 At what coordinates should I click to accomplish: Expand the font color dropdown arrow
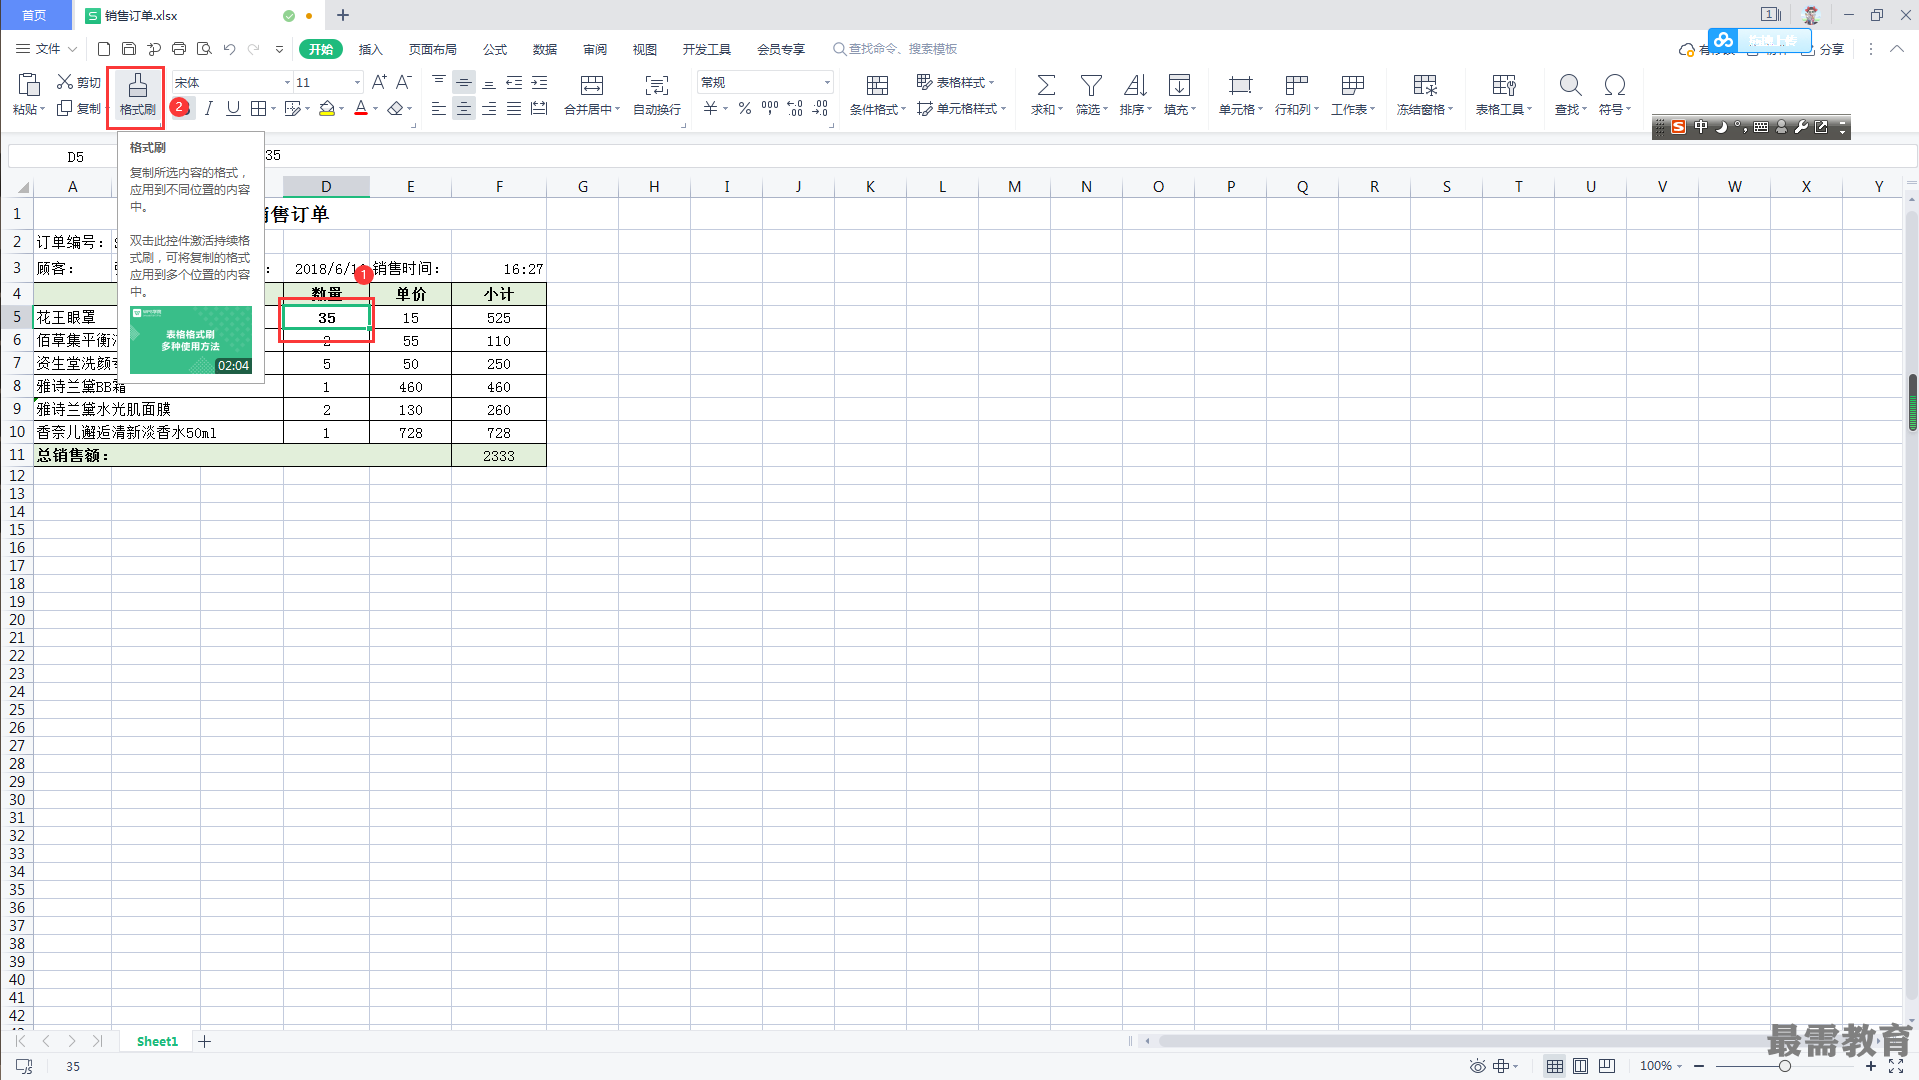click(376, 109)
